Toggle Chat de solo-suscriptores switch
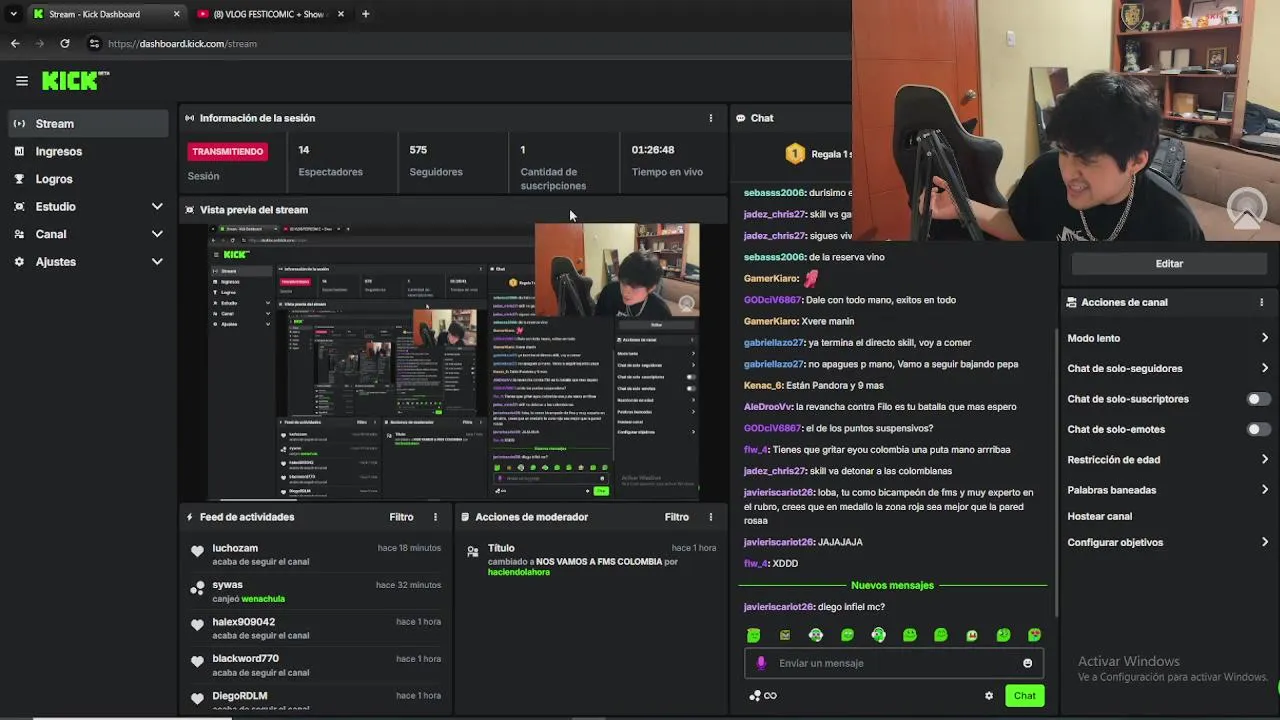The width and height of the screenshot is (1280, 720). coord(1258,399)
